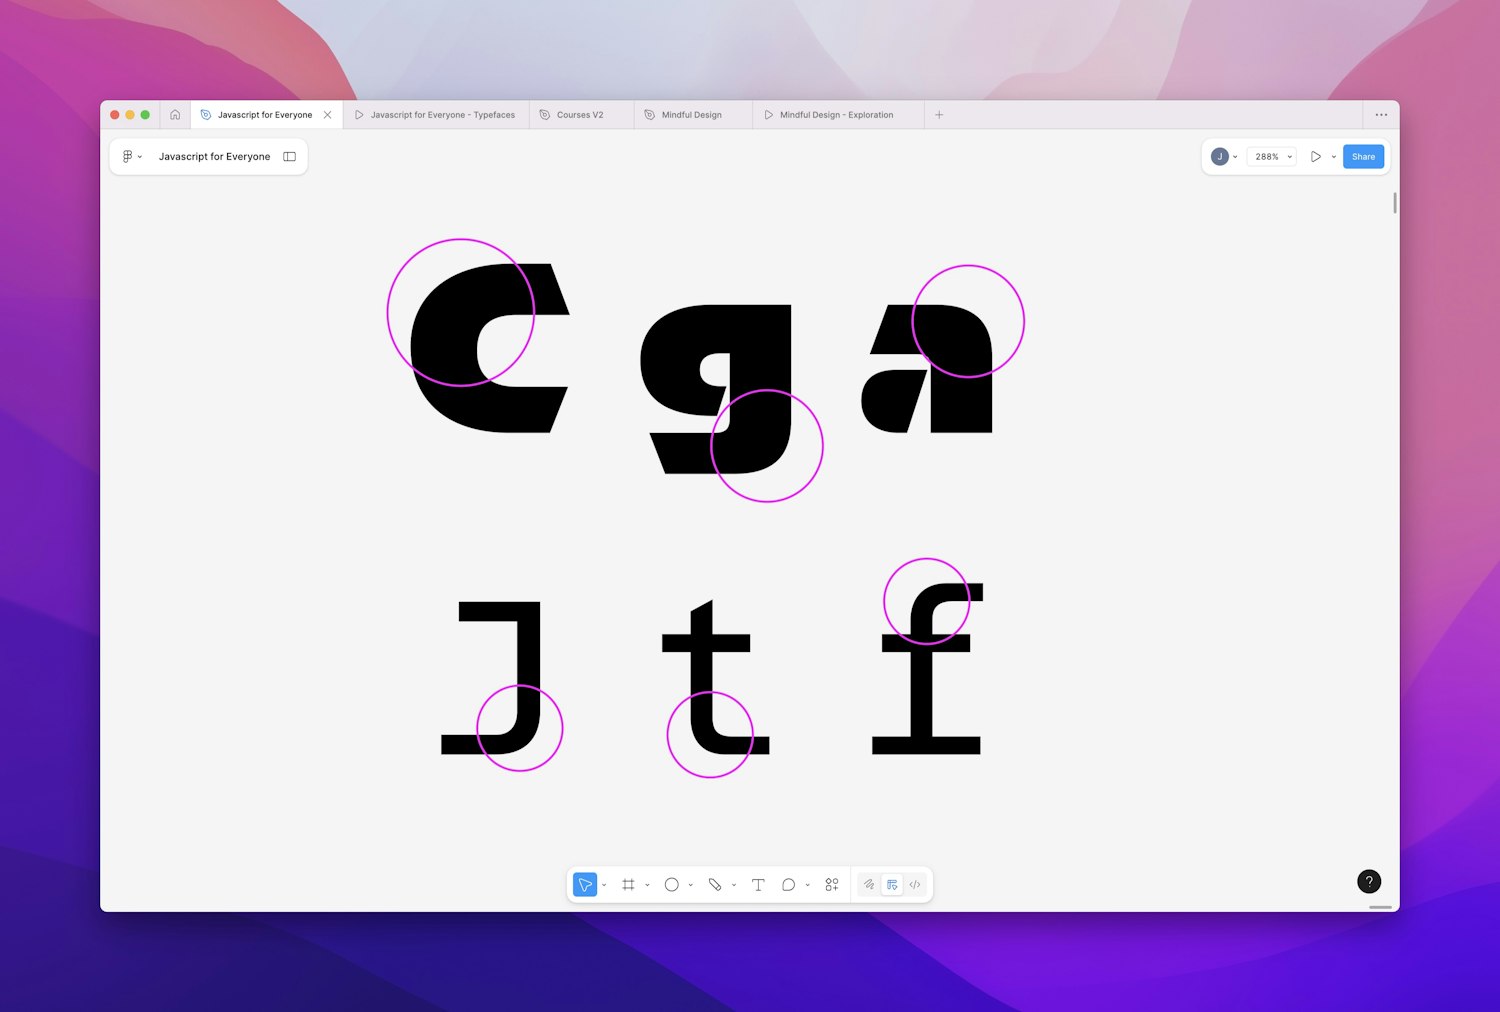Select the Frame tool
The width and height of the screenshot is (1500, 1012).
(x=628, y=884)
